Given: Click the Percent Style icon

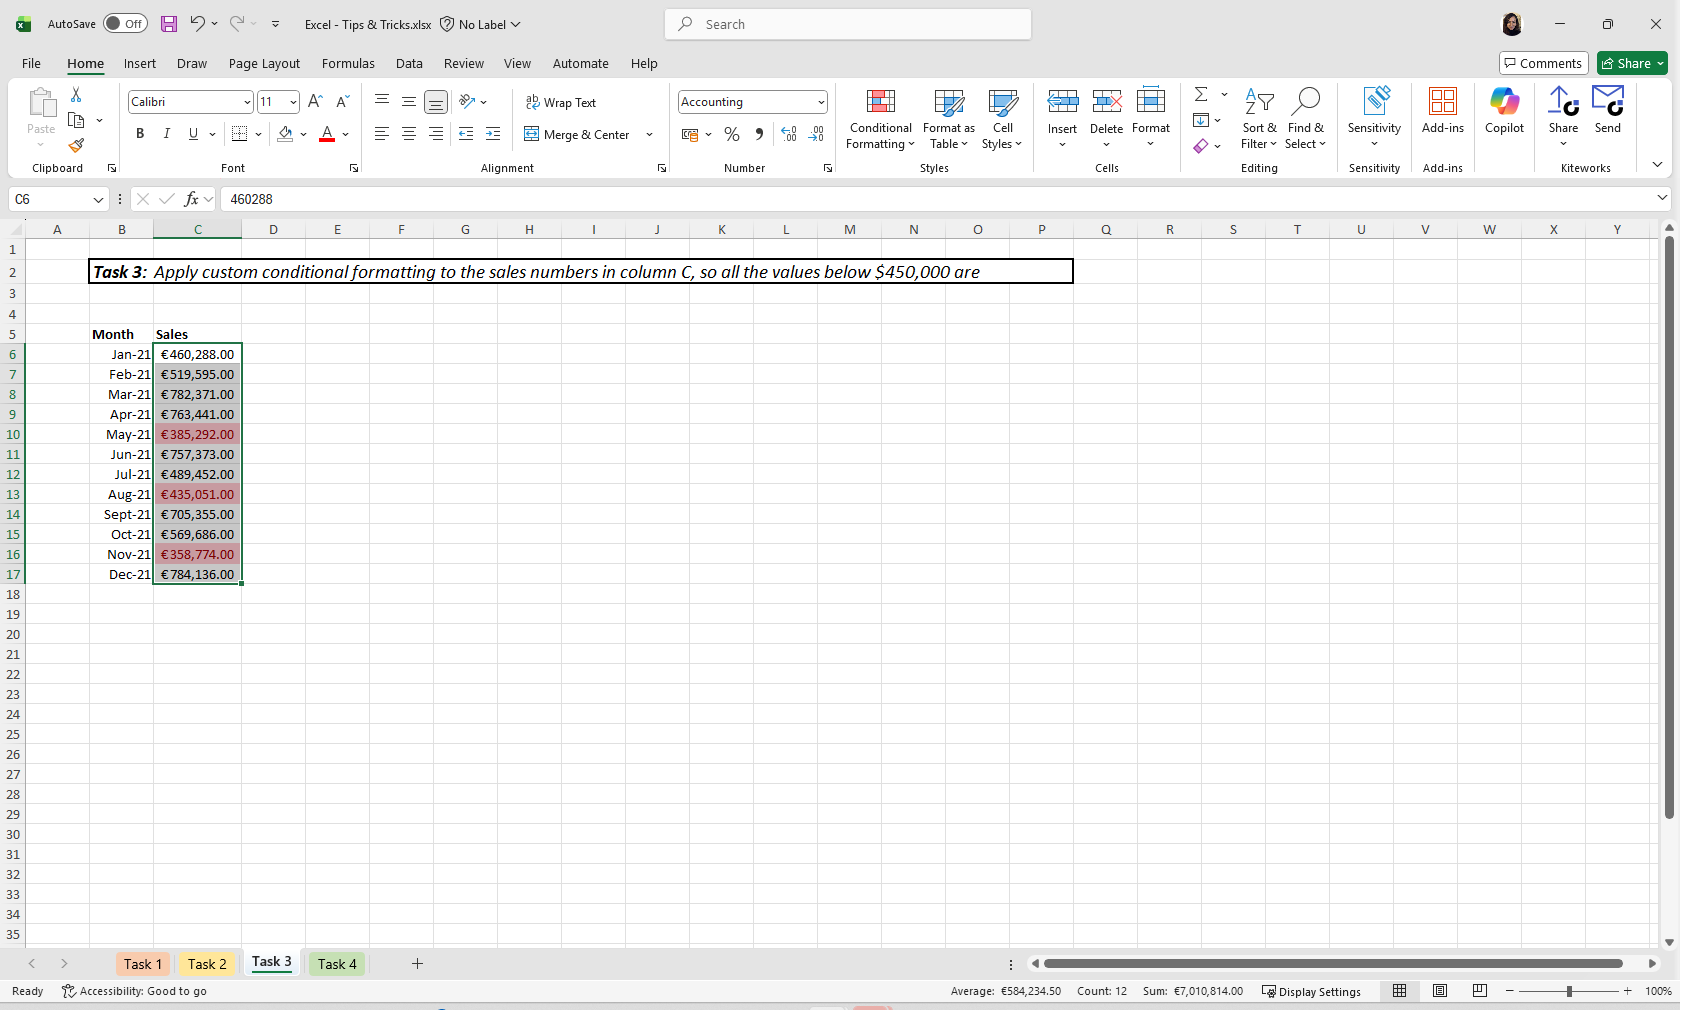Looking at the screenshot, I should 732,134.
